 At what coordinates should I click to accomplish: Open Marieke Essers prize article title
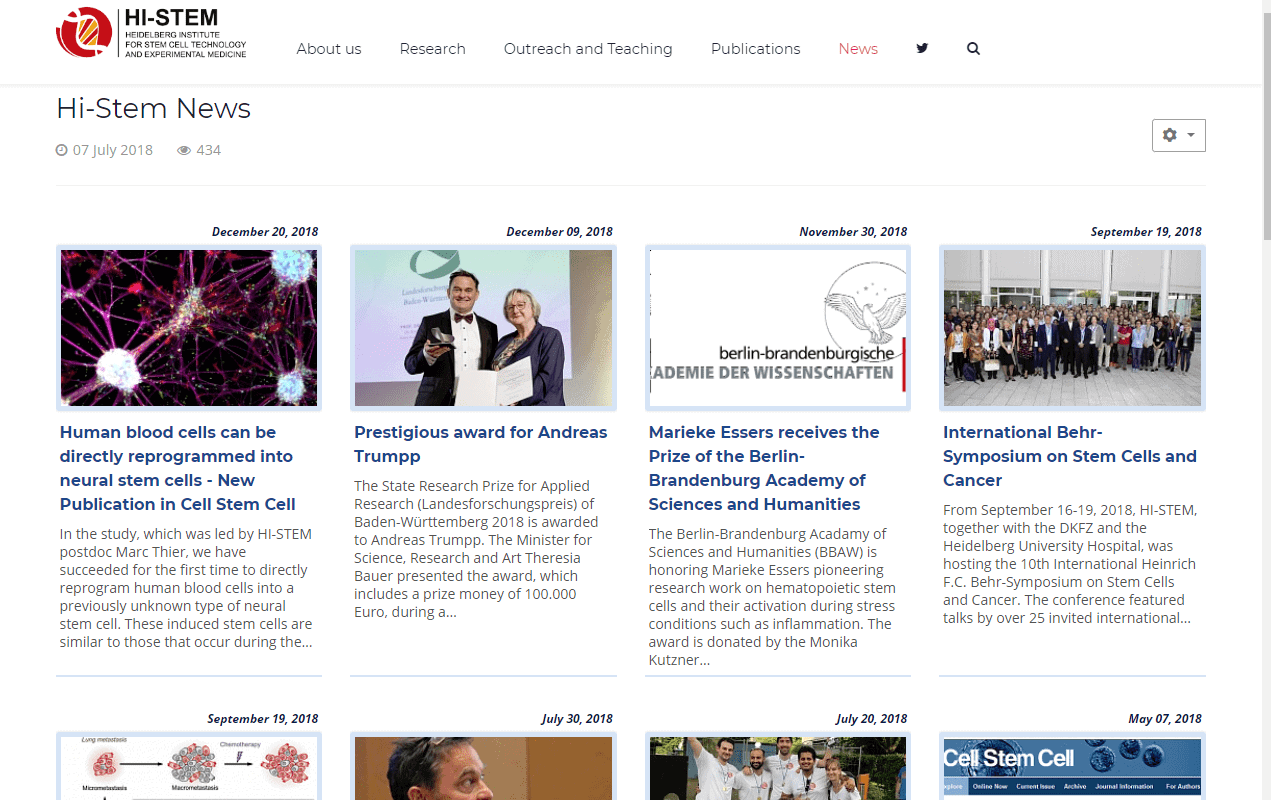(x=764, y=468)
